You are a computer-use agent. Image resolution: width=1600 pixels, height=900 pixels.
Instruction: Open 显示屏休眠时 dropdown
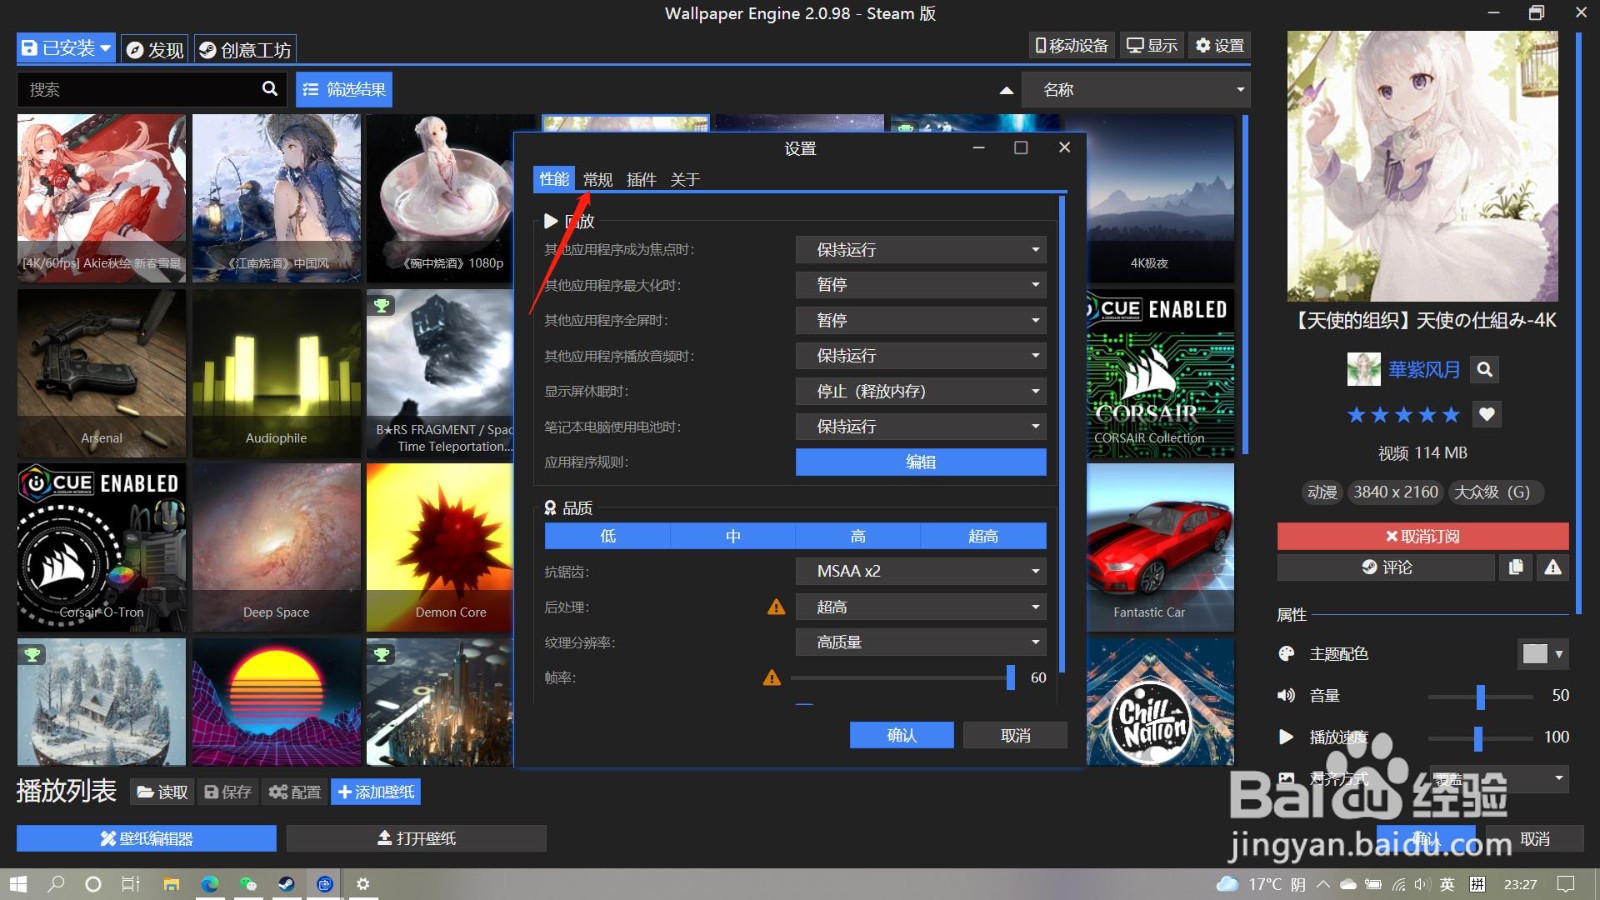921,391
